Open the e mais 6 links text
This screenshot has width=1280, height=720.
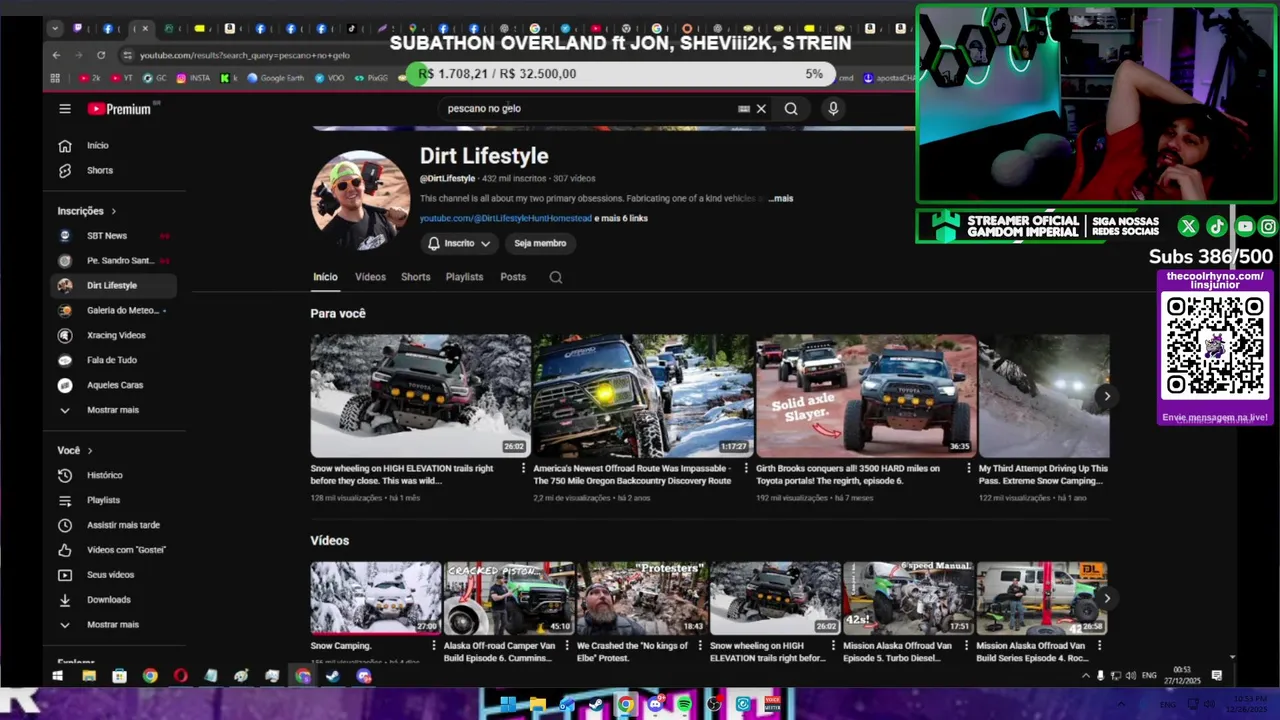tap(621, 219)
